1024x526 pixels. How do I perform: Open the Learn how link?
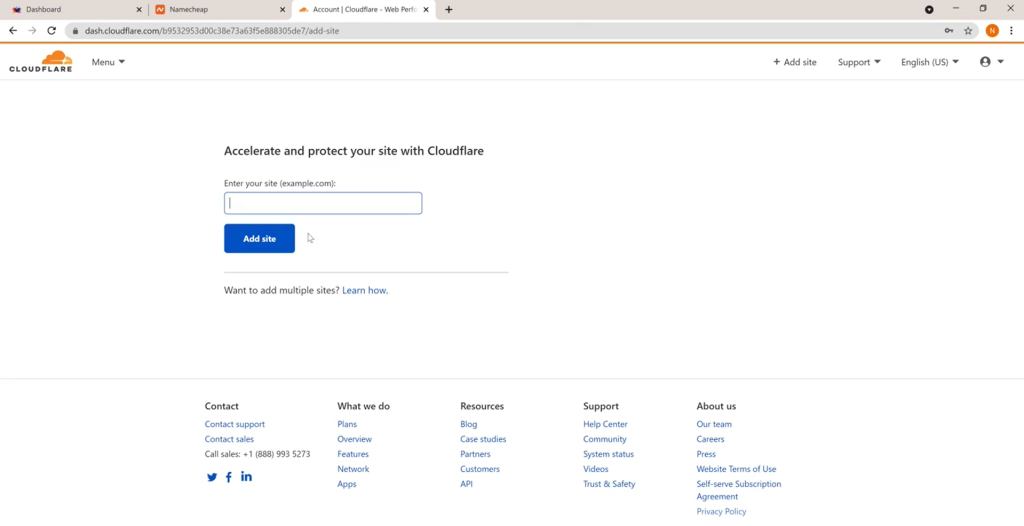click(365, 290)
